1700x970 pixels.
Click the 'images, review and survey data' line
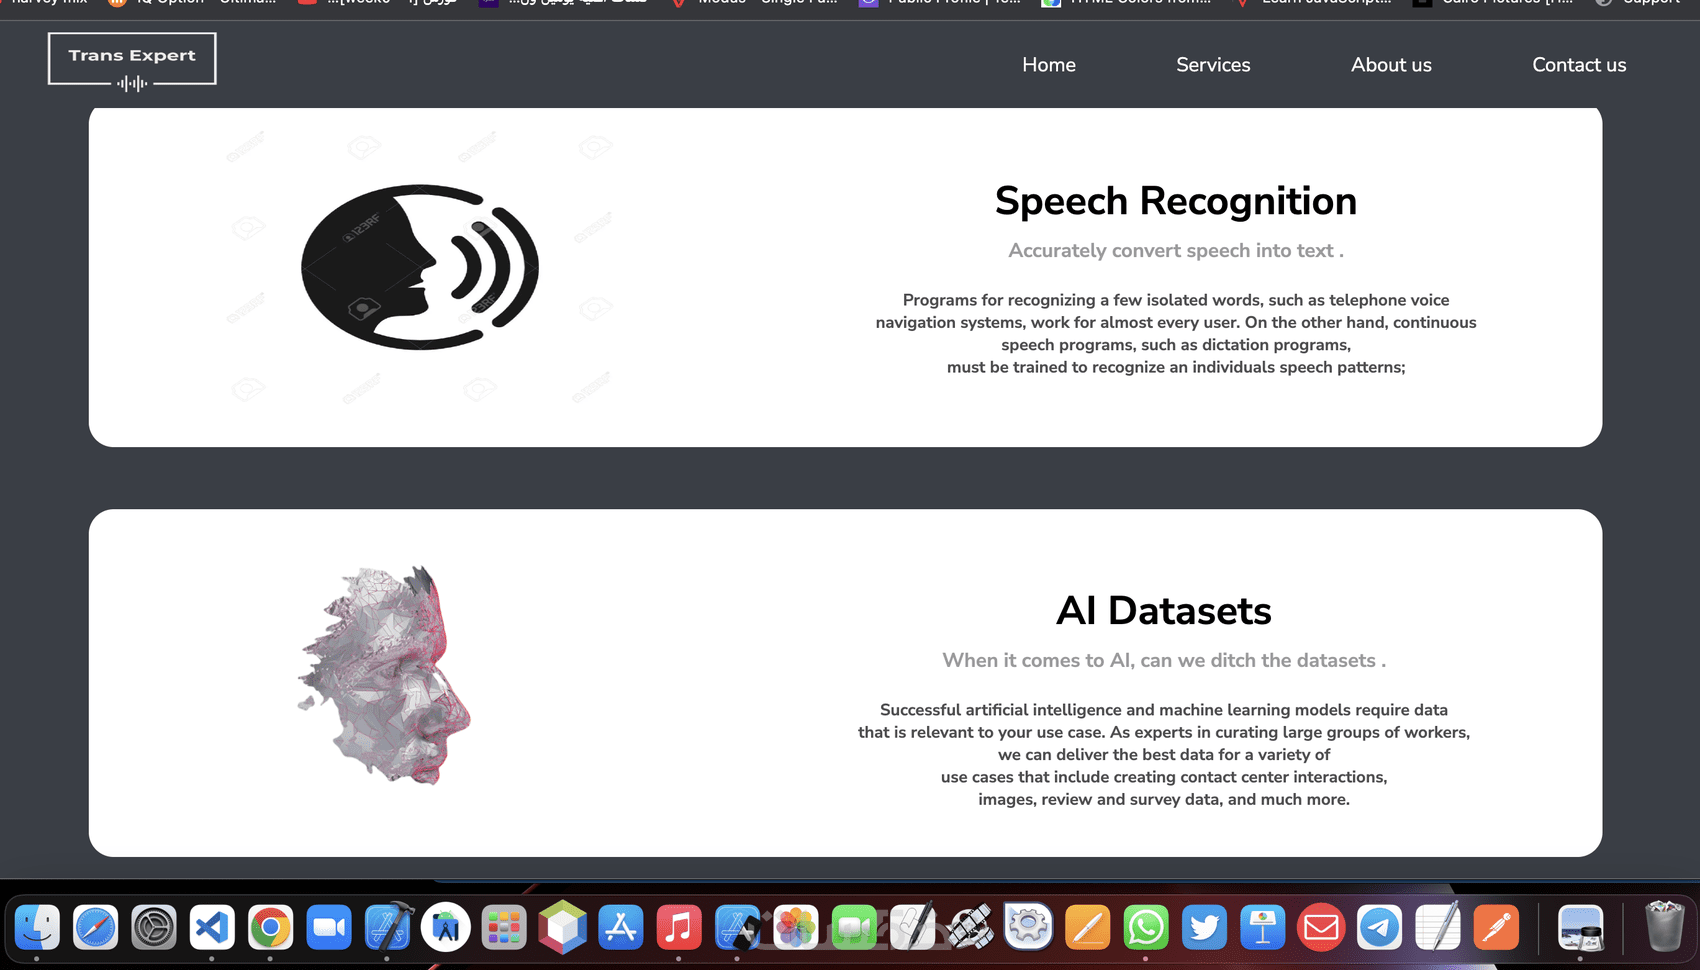(x=1164, y=799)
